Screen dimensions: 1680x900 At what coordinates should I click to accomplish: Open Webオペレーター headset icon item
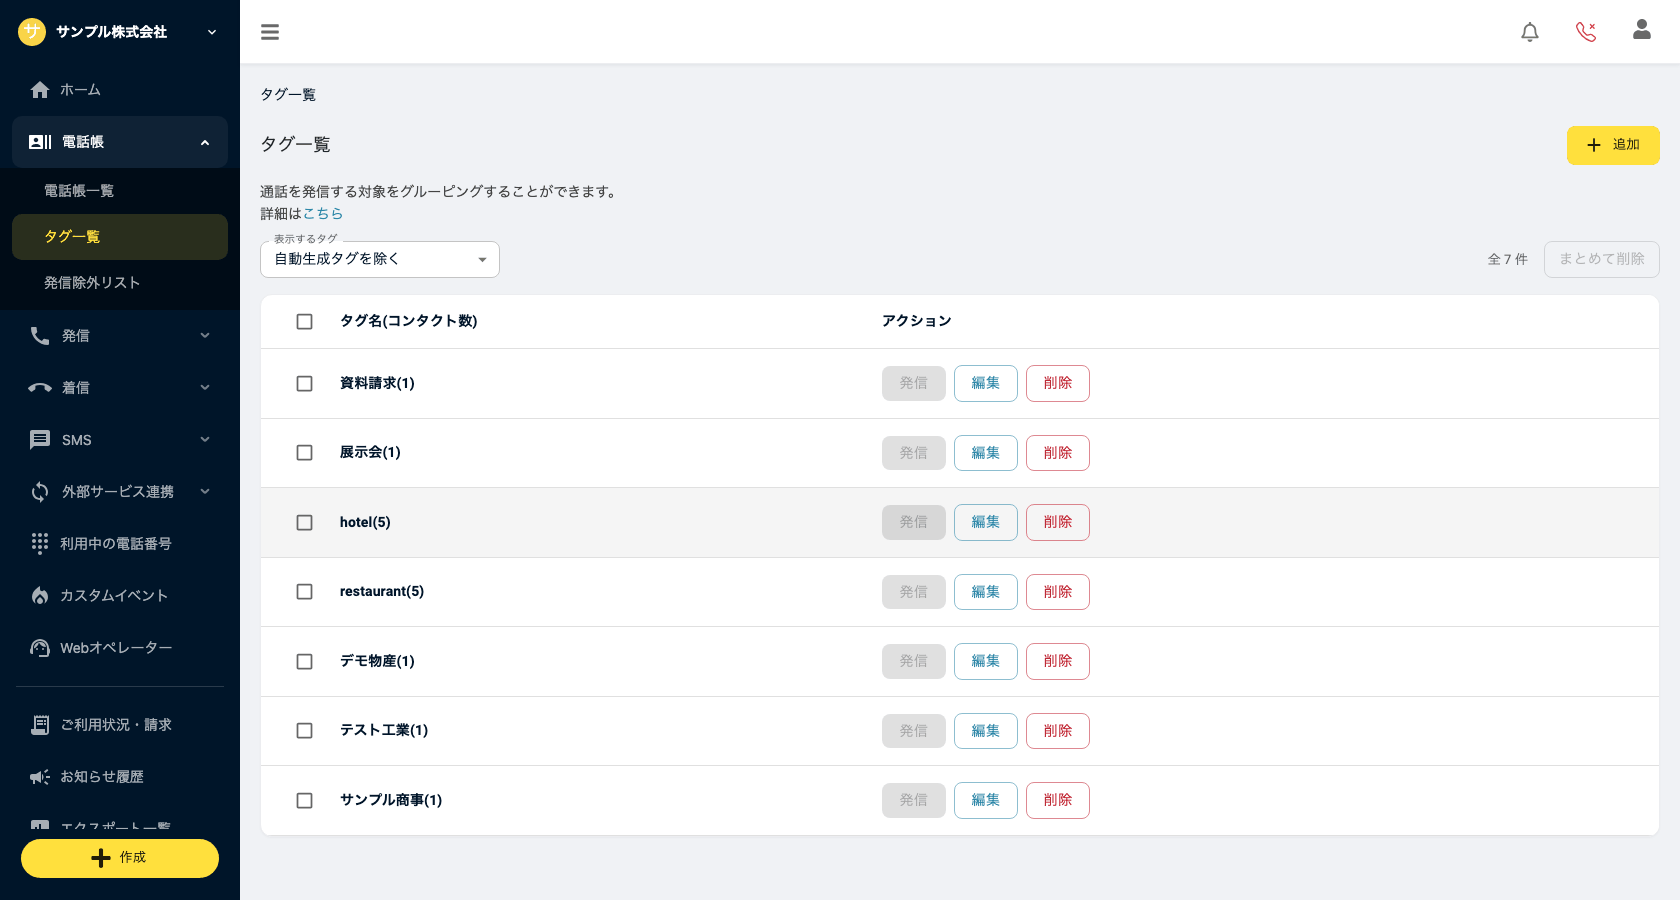point(40,647)
